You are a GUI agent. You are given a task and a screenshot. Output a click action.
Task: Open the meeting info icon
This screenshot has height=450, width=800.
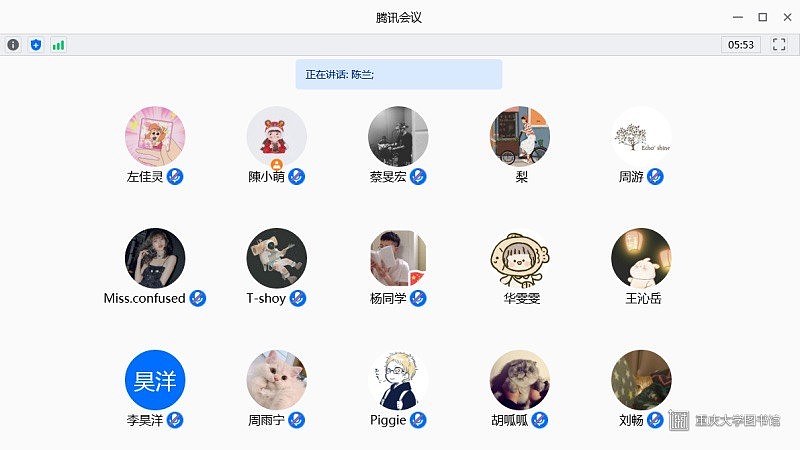click(x=13, y=45)
